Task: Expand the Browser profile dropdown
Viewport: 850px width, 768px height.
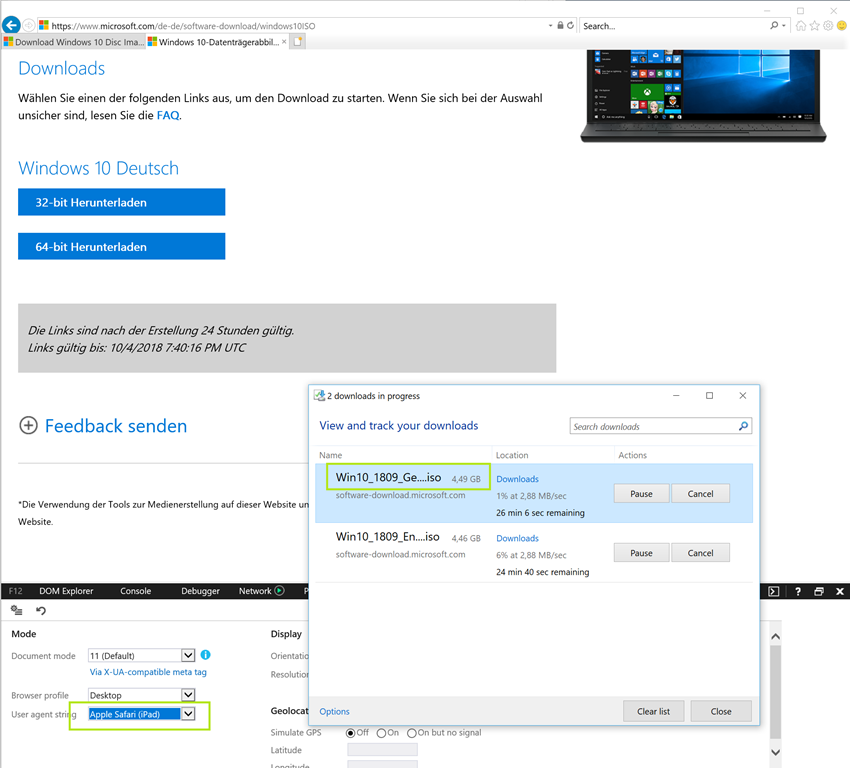Action: tap(188, 695)
